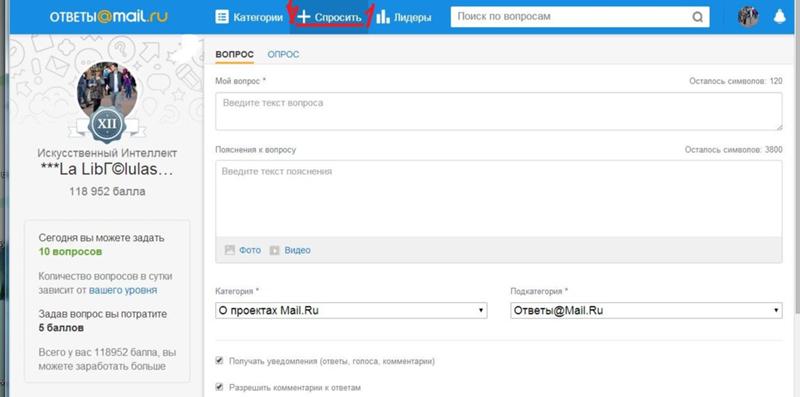The image size is (800, 397).
Task: Click the 10 вопросов green text
Action: pos(70,252)
